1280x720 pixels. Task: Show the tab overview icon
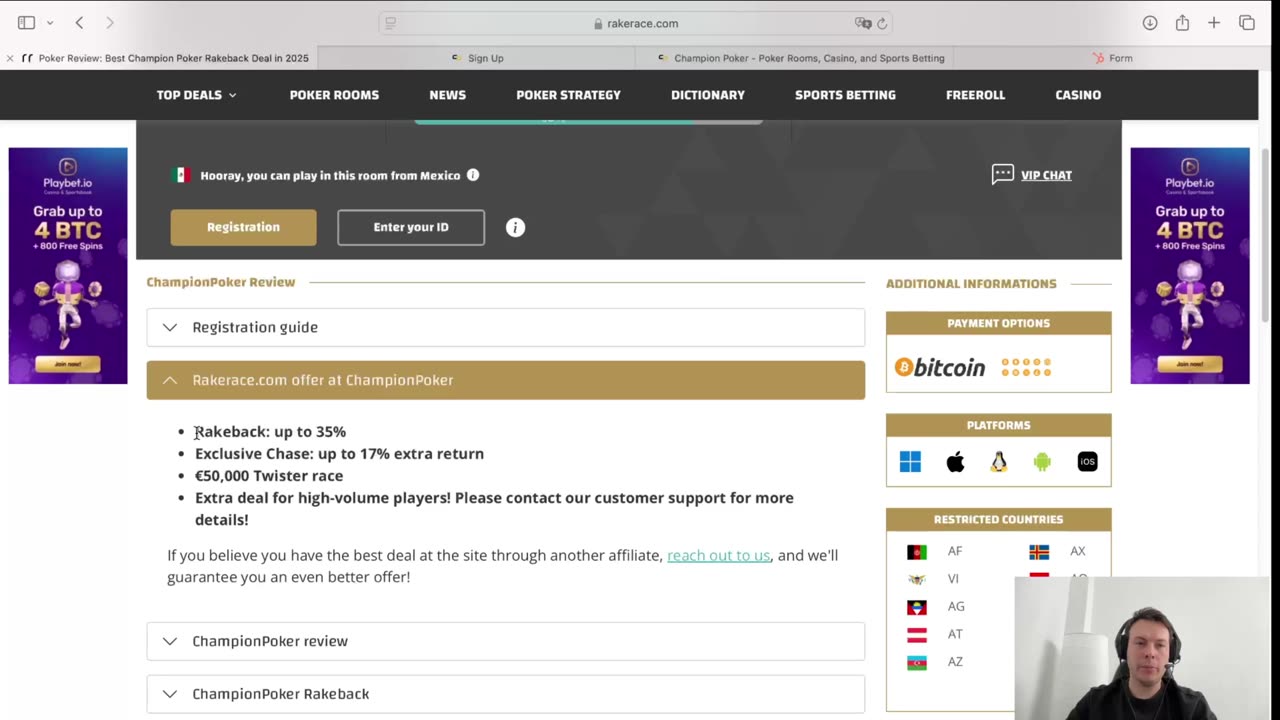click(x=1246, y=23)
